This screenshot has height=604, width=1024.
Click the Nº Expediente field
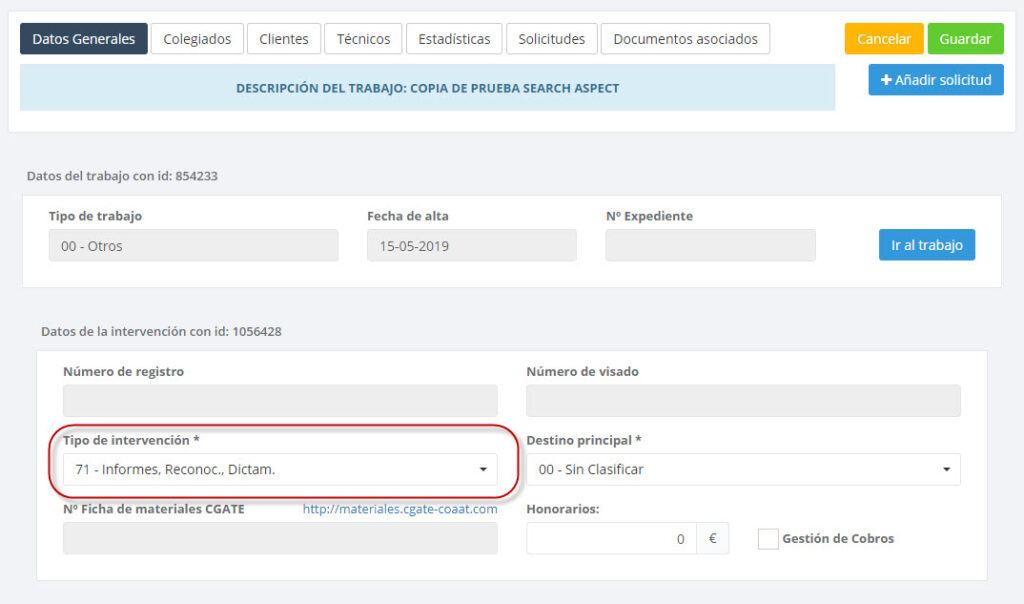click(x=710, y=246)
